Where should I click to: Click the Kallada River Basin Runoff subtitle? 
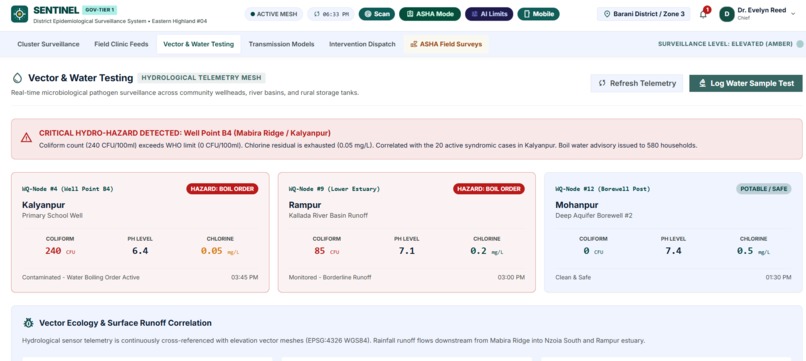click(328, 215)
